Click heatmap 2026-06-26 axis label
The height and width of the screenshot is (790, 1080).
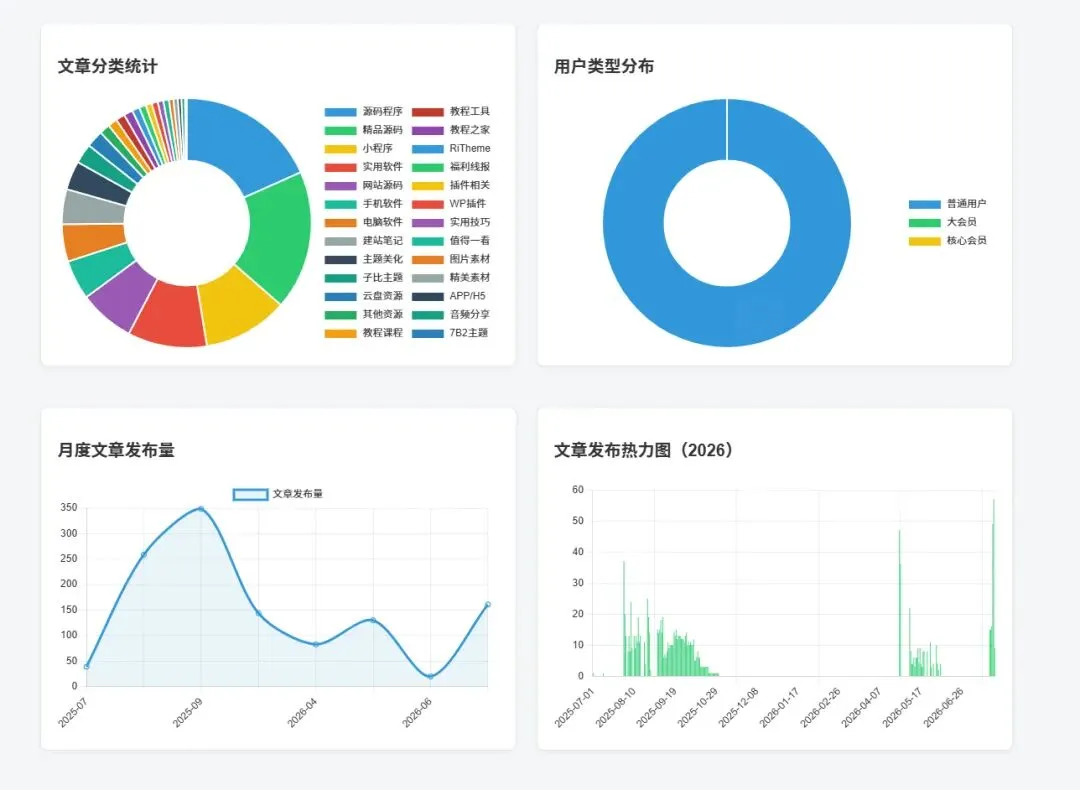[943, 707]
